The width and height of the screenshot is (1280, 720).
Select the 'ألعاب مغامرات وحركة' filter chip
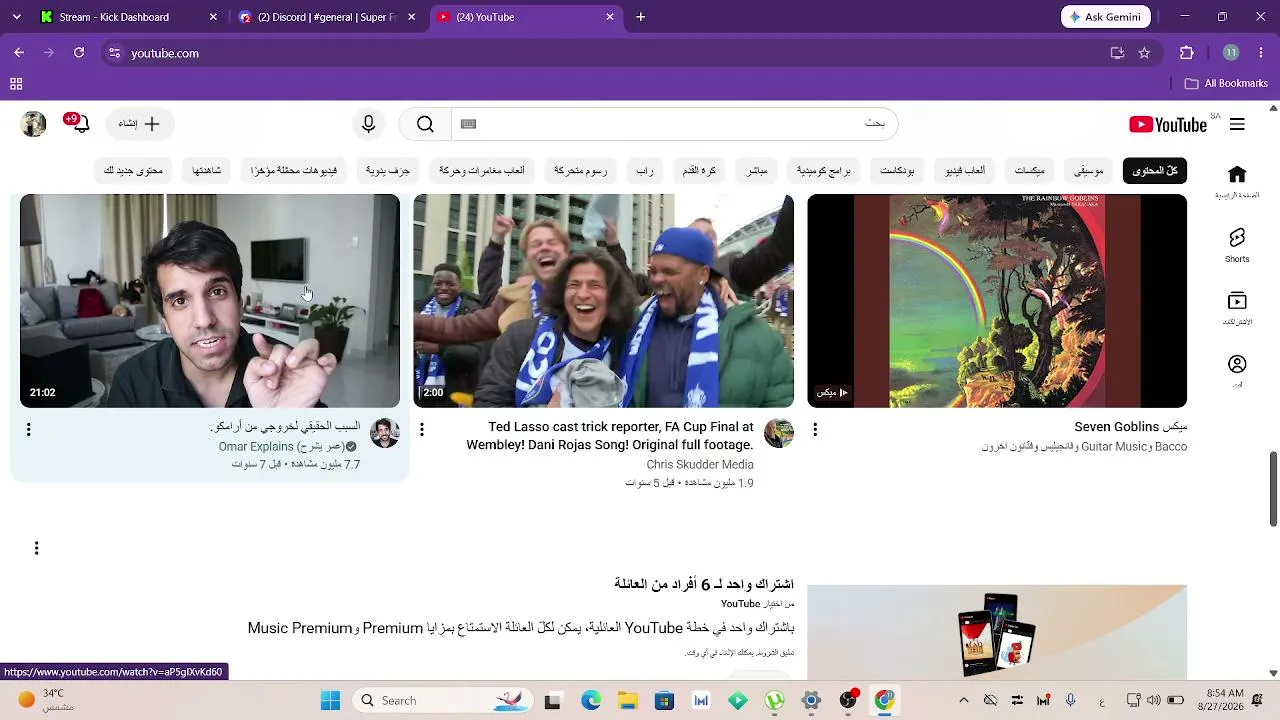pos(482,170)
